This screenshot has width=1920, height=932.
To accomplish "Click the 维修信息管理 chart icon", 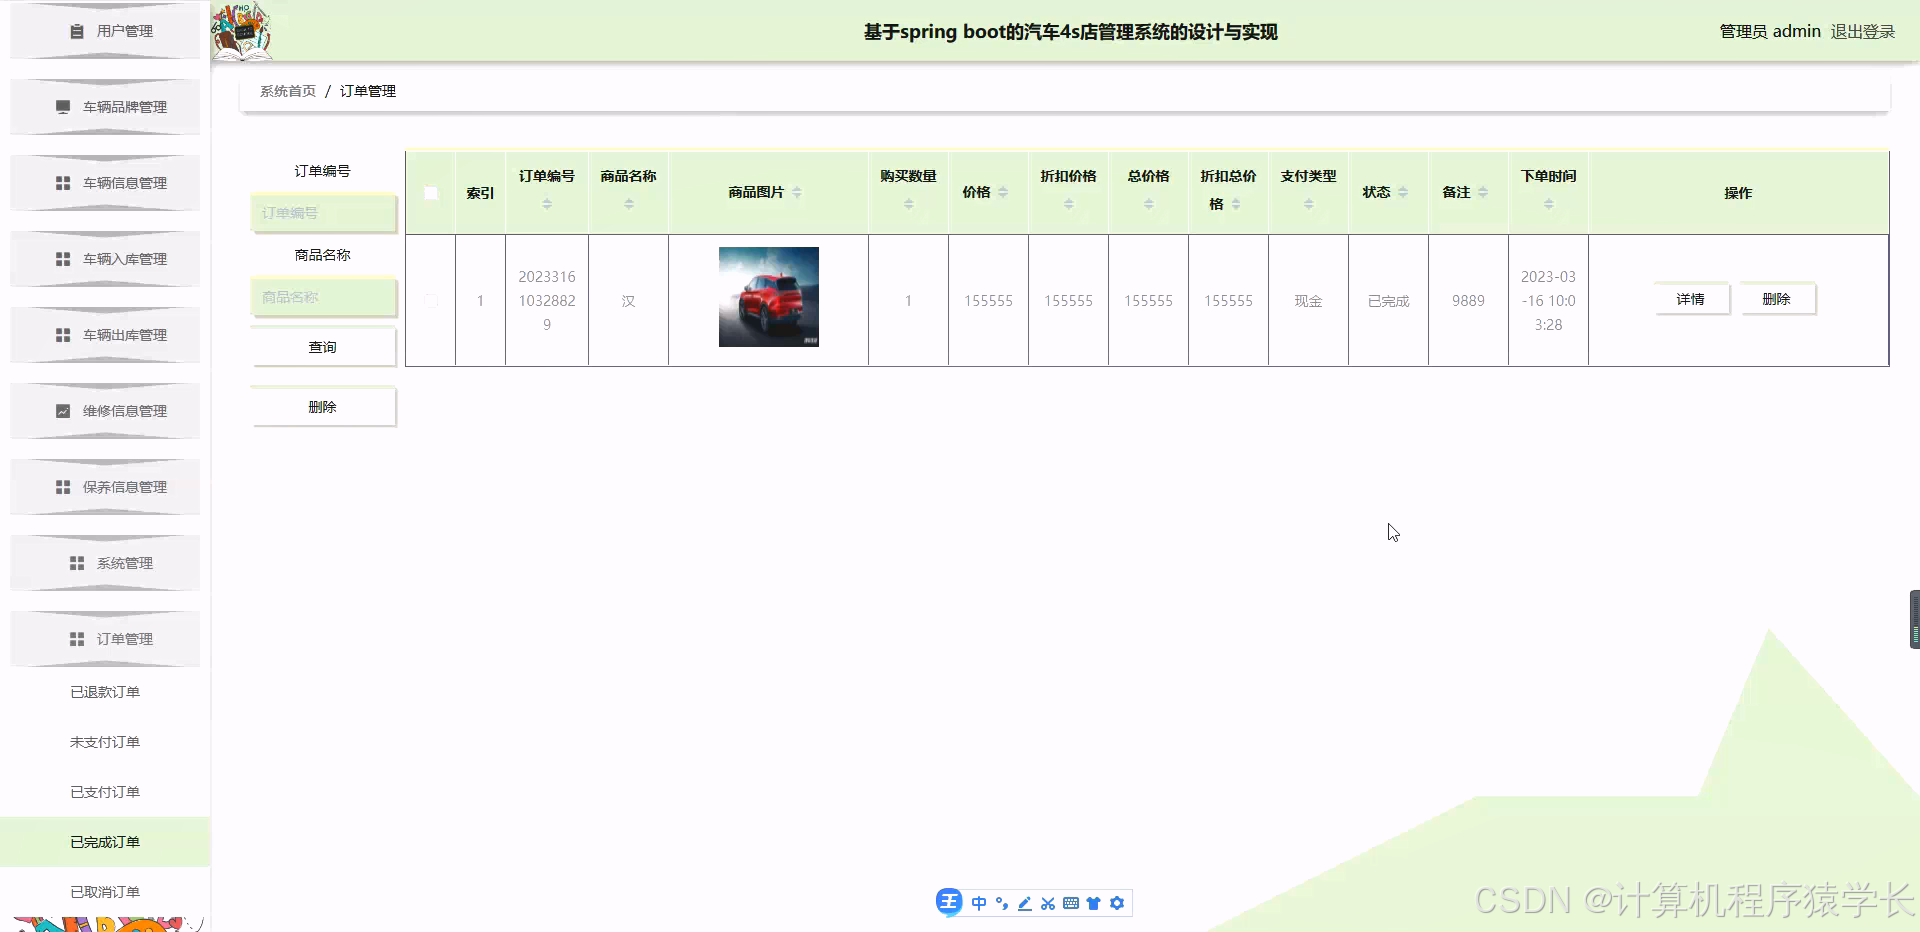I will tap(61, 410).
